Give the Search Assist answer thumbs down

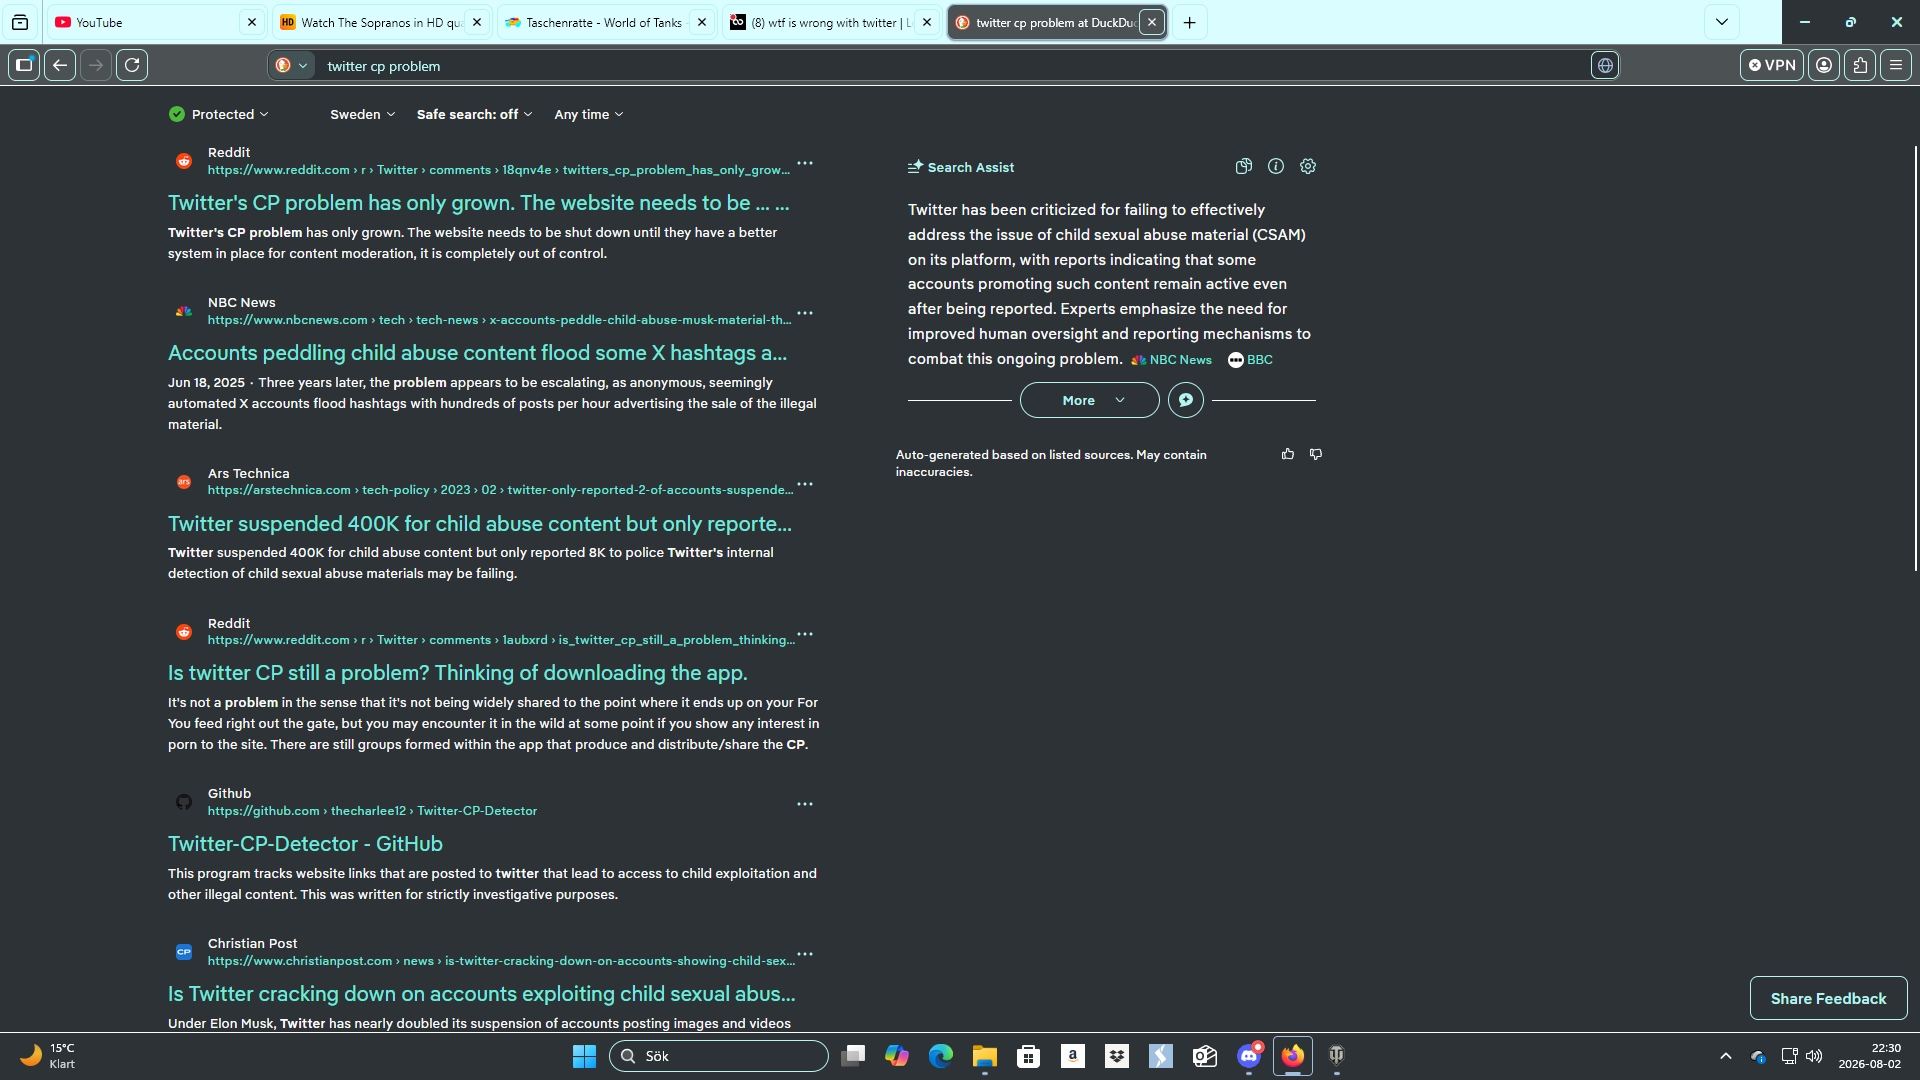[1316, 454]
